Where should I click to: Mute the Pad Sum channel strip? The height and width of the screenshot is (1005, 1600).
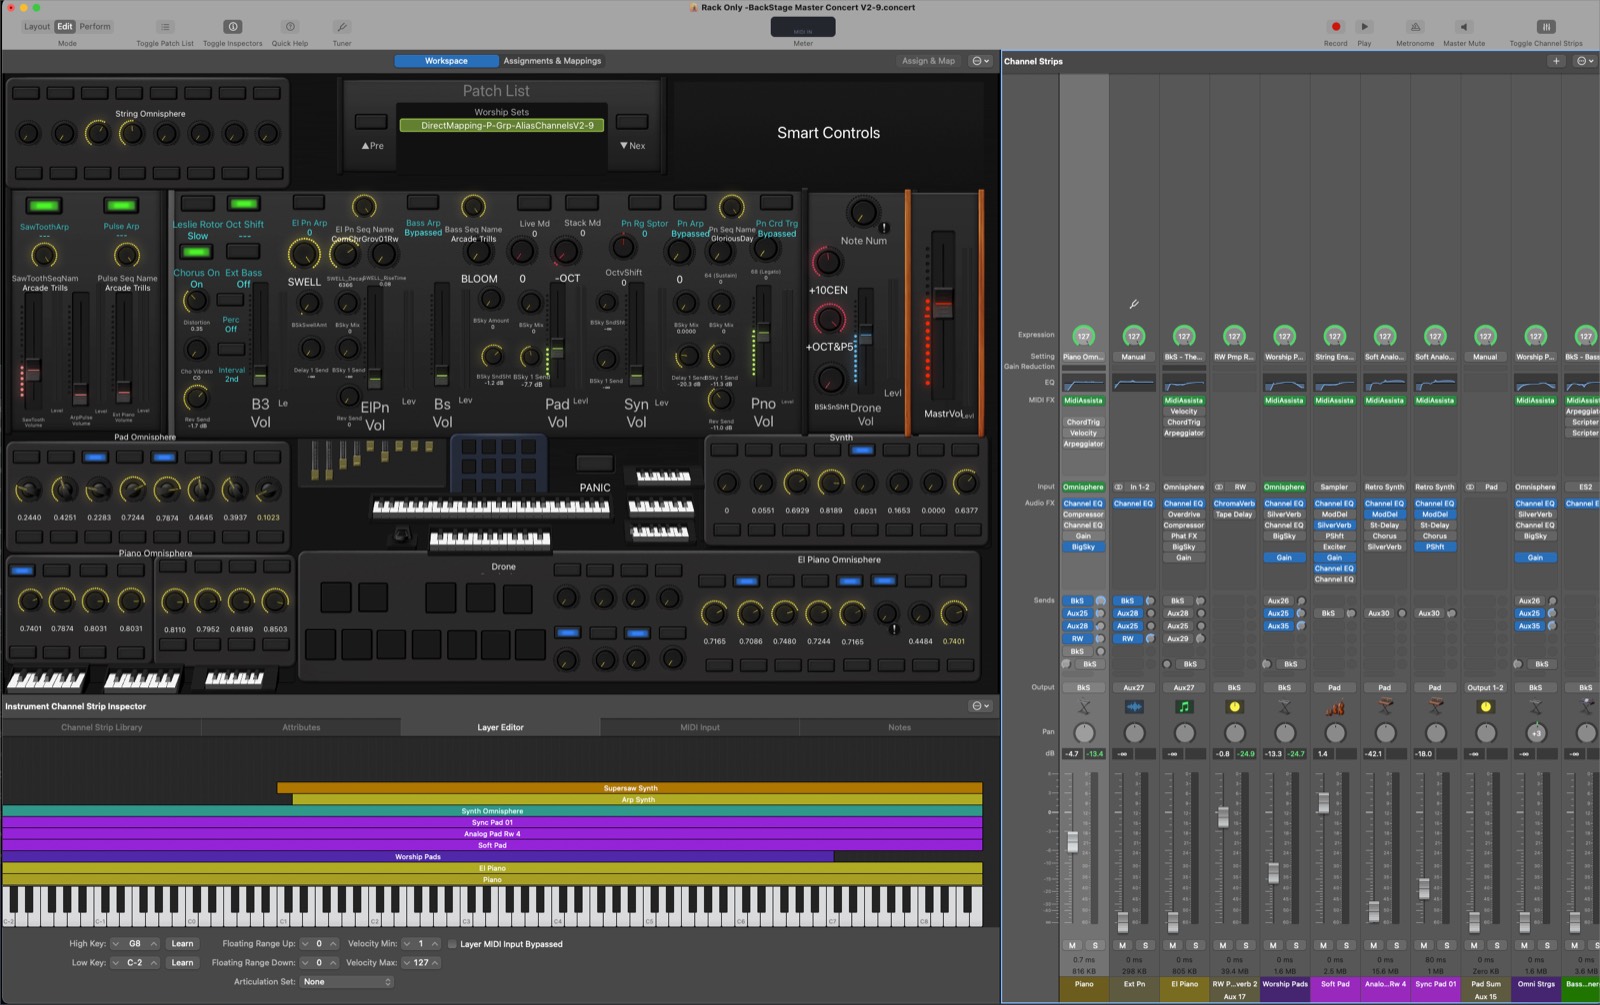(1474, 945)
